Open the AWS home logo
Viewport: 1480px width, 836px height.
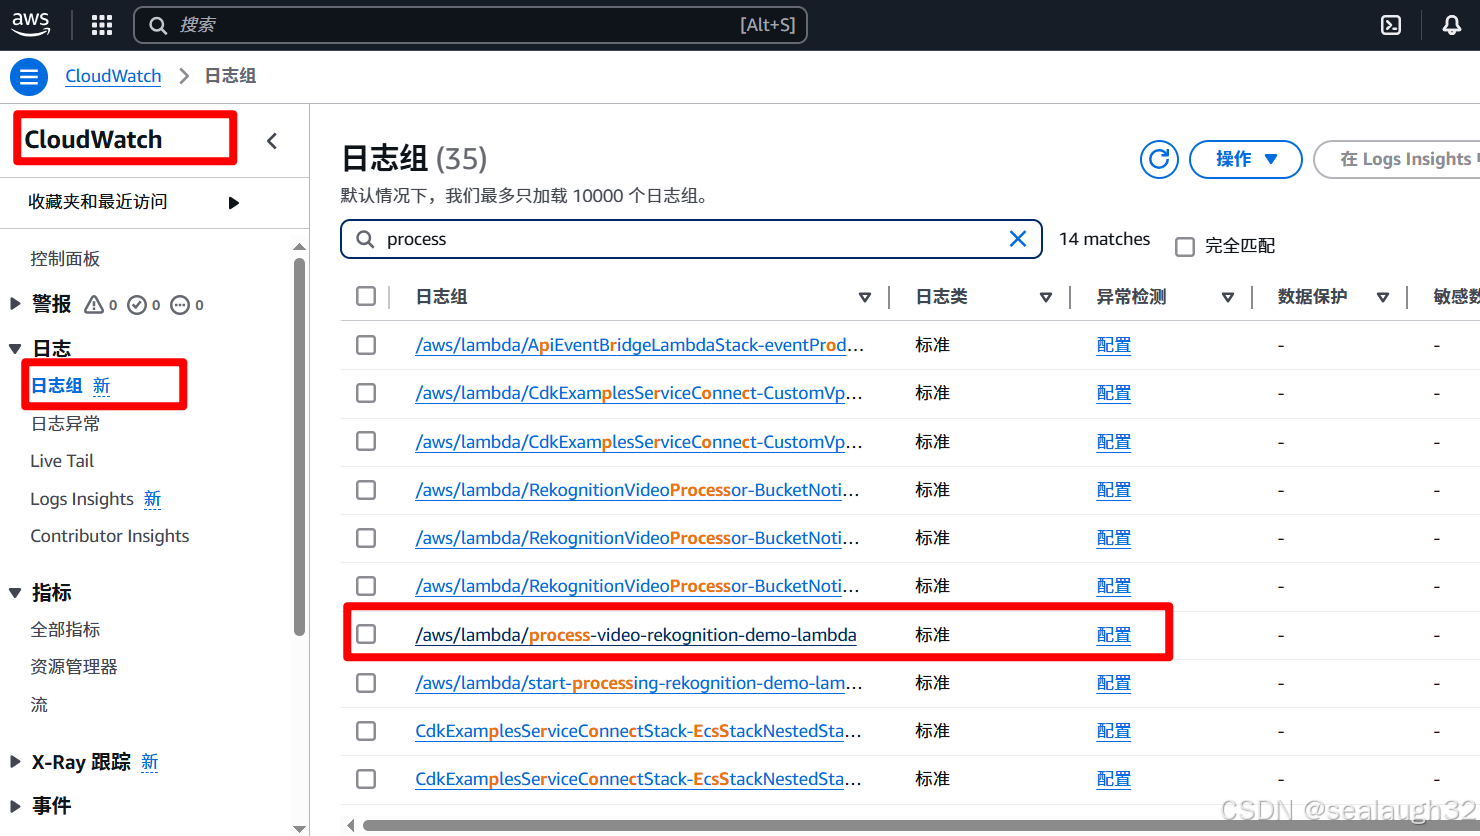(x=31, y=24)
